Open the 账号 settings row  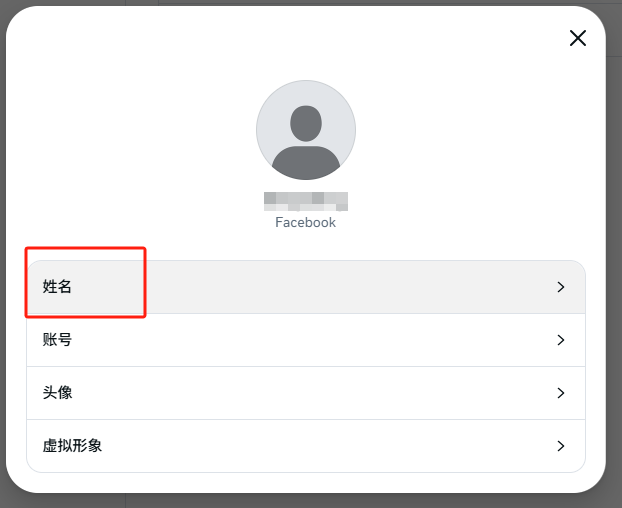pos(306,340)
